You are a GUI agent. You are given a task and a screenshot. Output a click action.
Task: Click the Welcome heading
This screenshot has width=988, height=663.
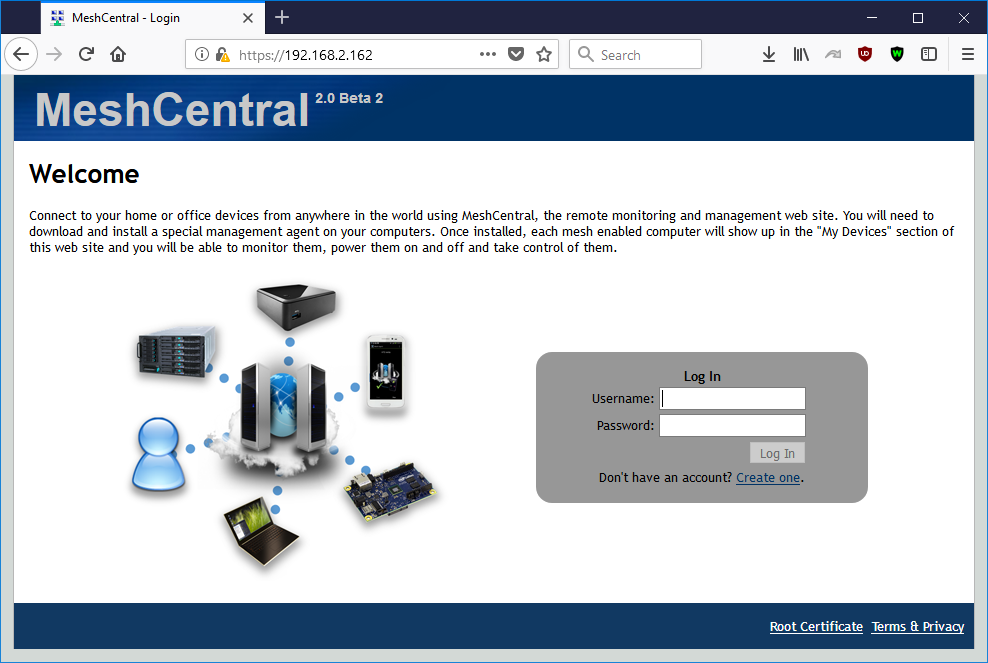click(84, 174)
